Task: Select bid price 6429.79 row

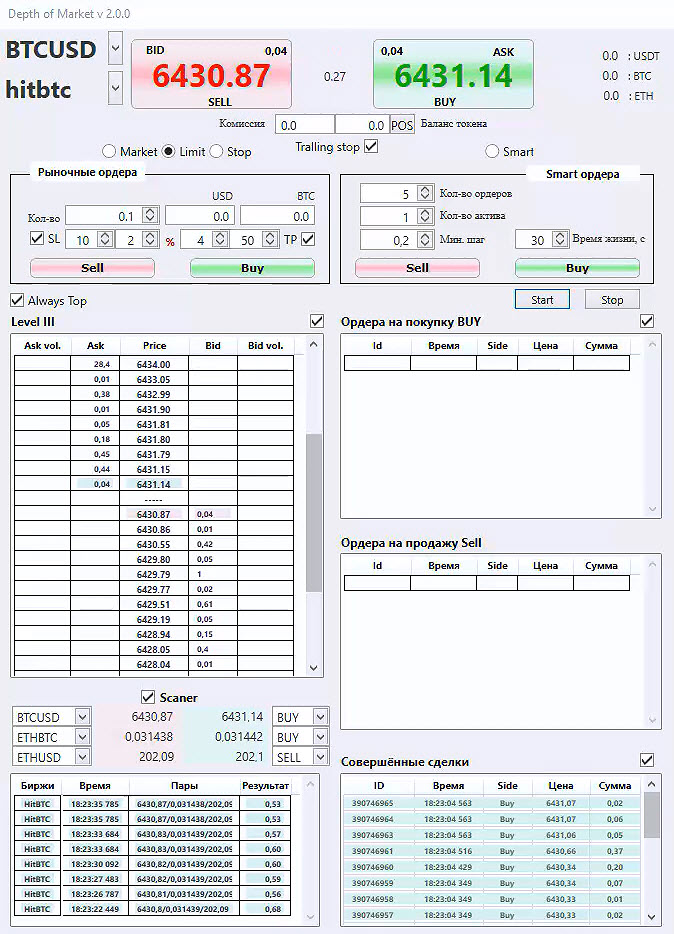Action: 154,574
